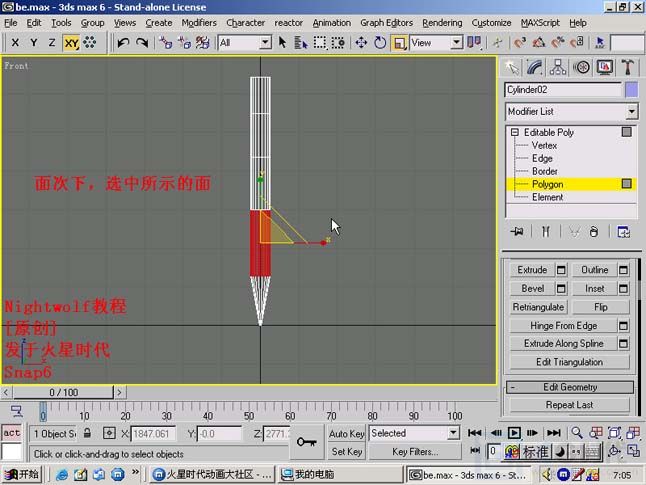Toggle Window/Crossing selection mode
The height and width of the screenshot is (485, 646).
338,42
